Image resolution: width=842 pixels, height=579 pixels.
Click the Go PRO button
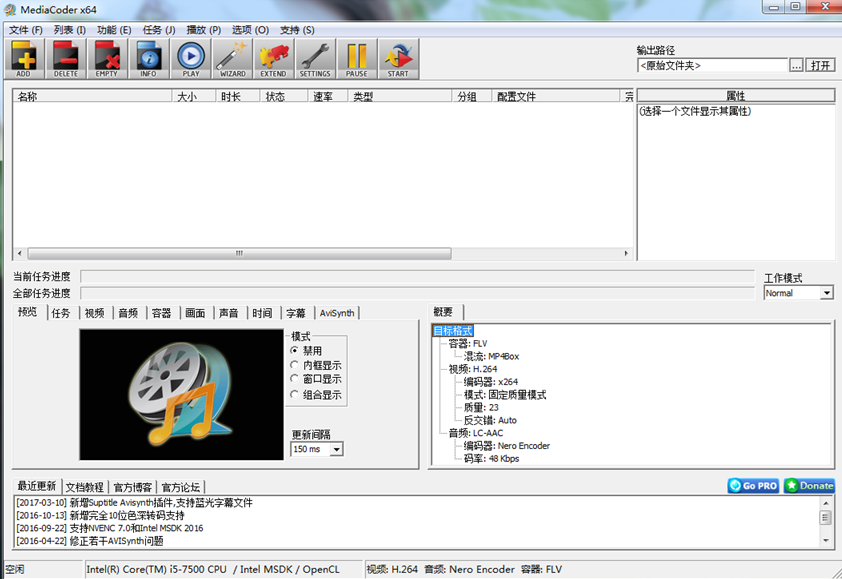(x=753, y=486)
